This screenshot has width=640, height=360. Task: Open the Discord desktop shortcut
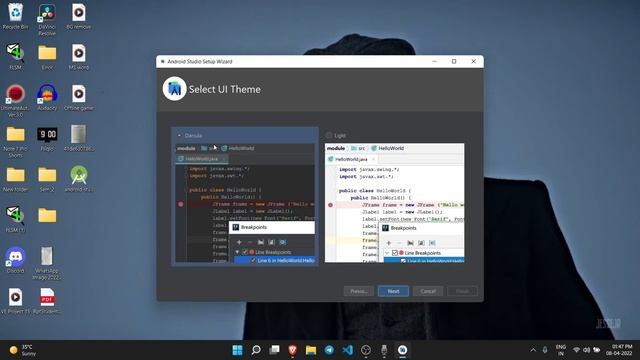coord(16,260)
